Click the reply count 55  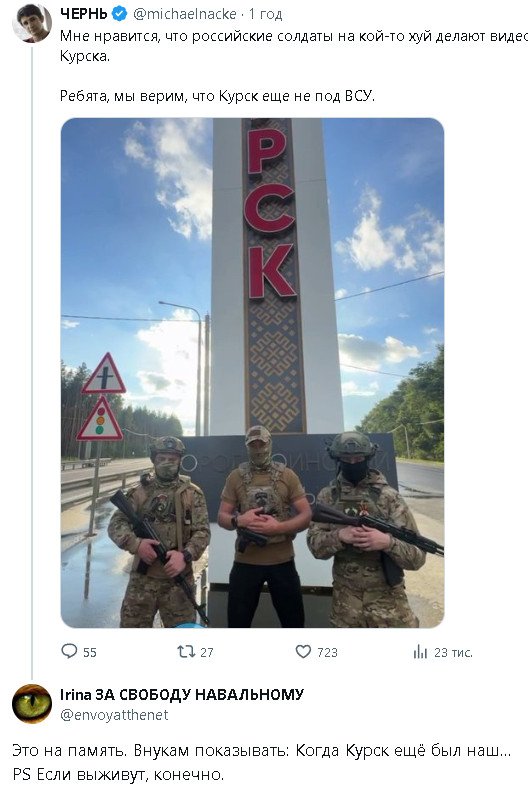(90, 653)
